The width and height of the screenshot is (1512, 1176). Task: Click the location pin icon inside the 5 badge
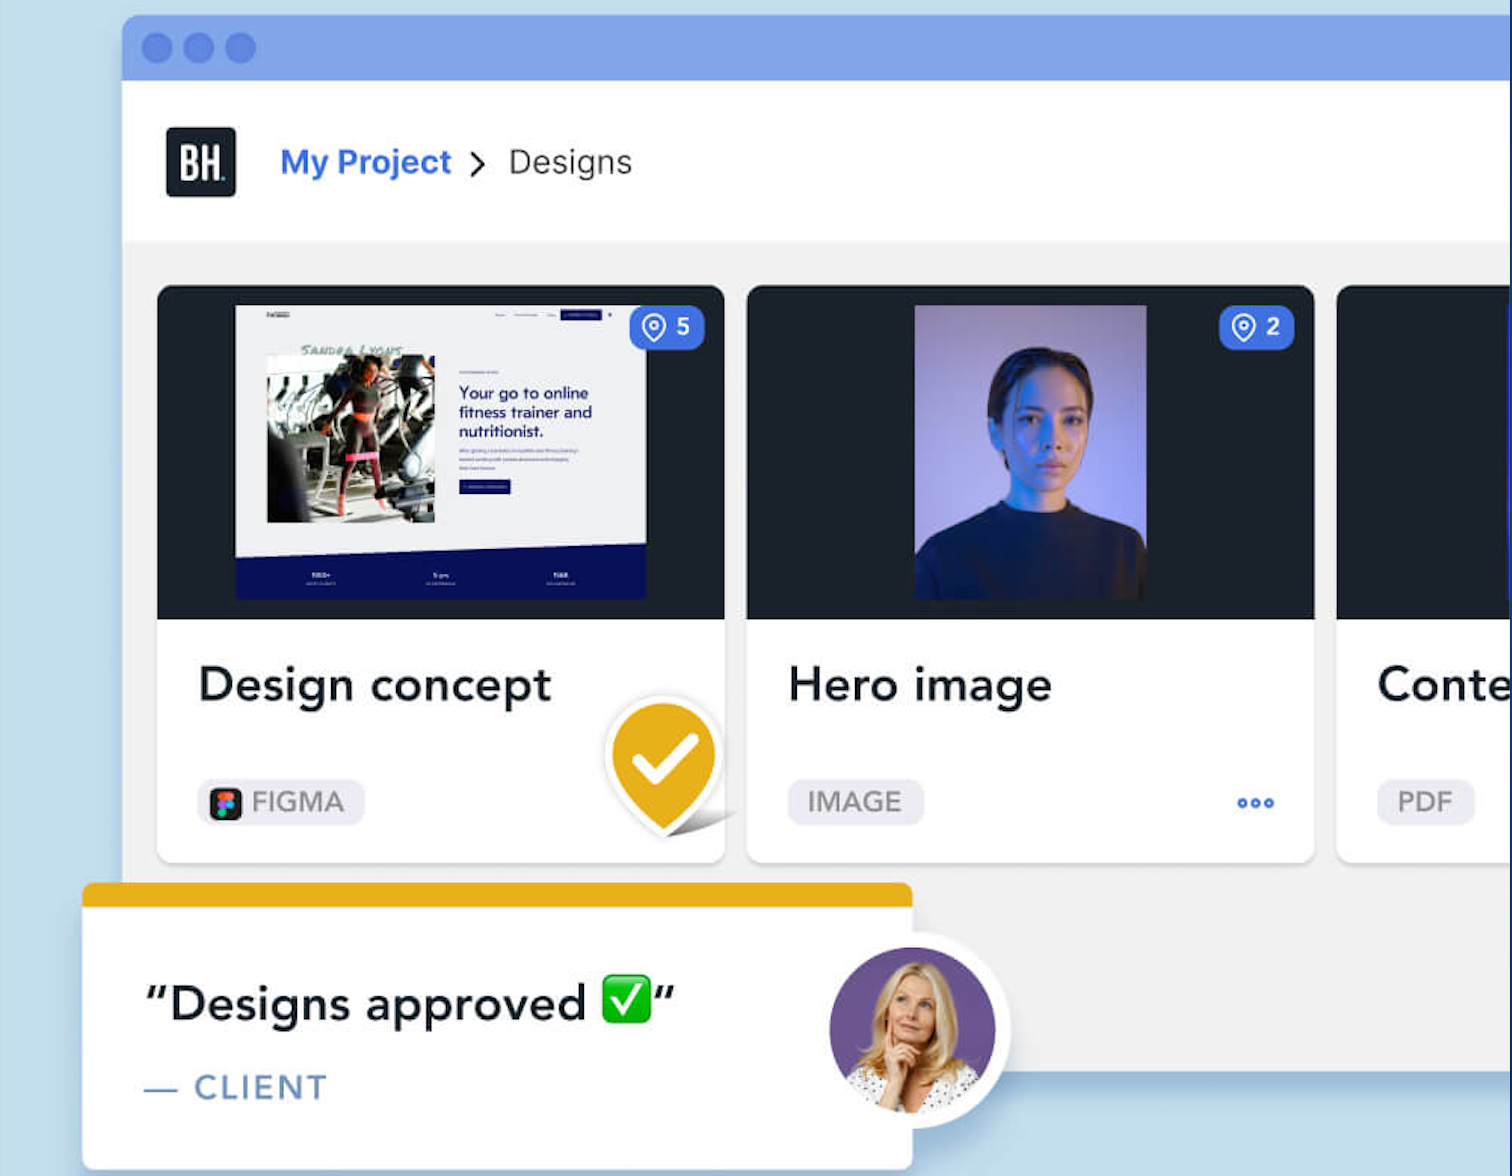652,327
